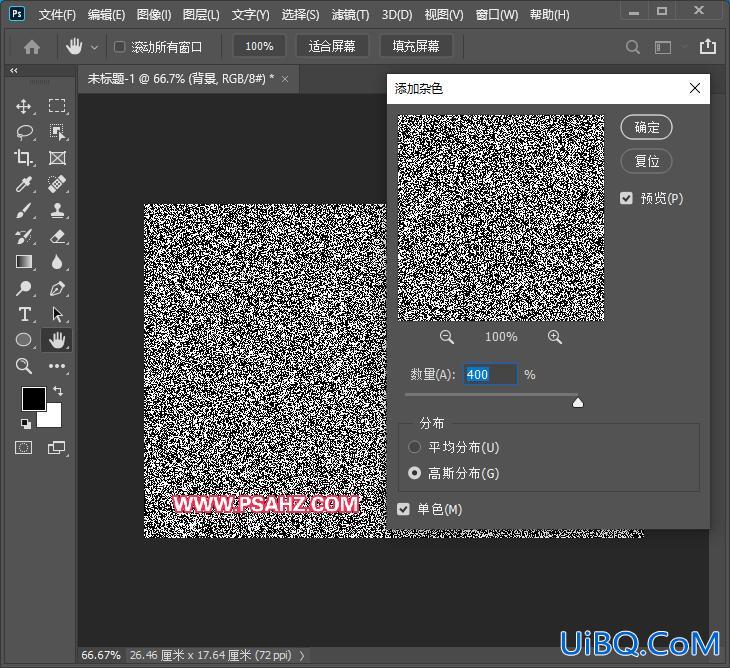The width and height of the screenshot is (730, 668).
Task: Click the noise amount slider handle
Action: tap(578, 403)
